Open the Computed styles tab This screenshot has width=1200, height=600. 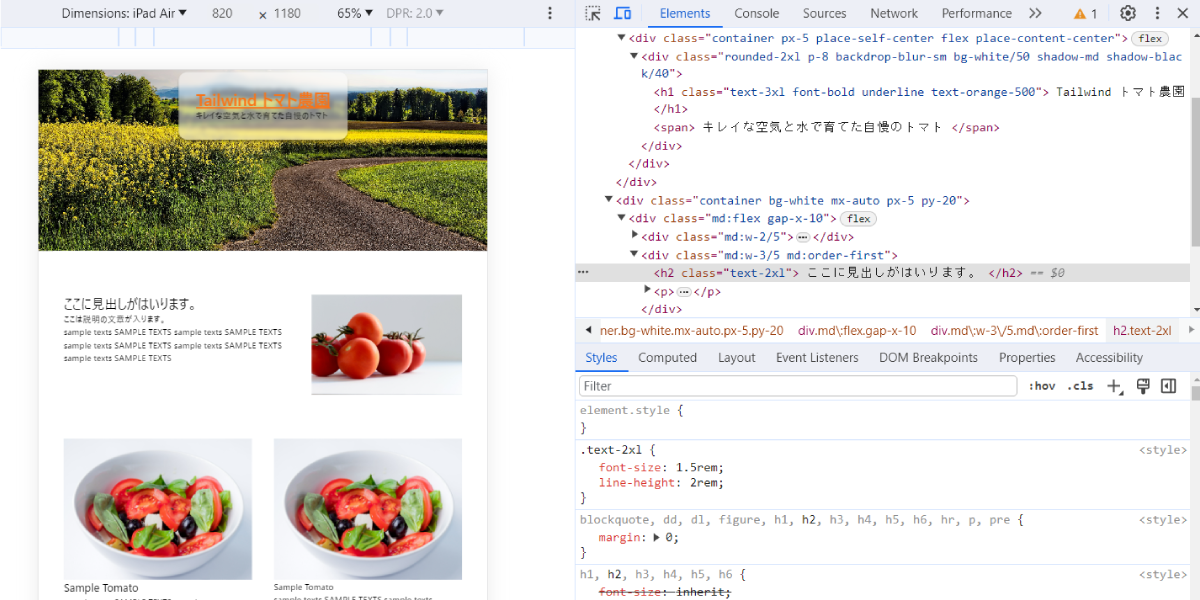(x=667, y=358)
